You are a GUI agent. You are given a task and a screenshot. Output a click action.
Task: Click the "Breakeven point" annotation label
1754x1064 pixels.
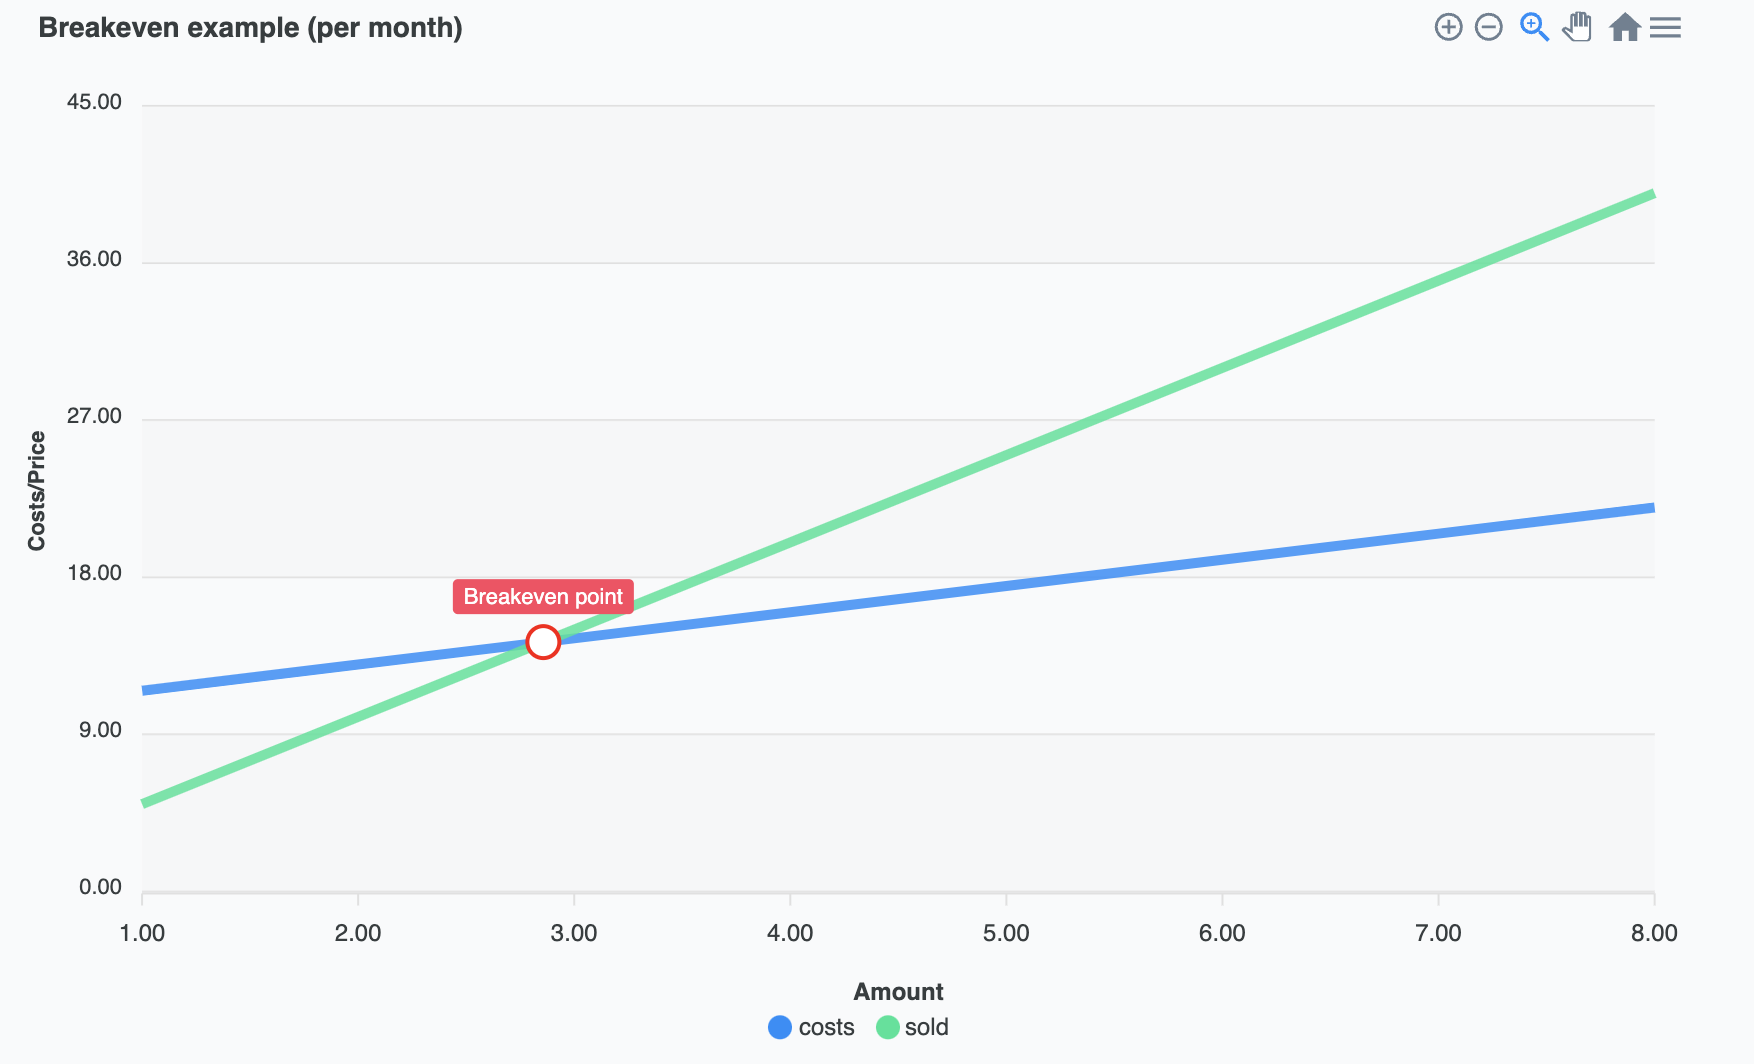tap(543, 597)
